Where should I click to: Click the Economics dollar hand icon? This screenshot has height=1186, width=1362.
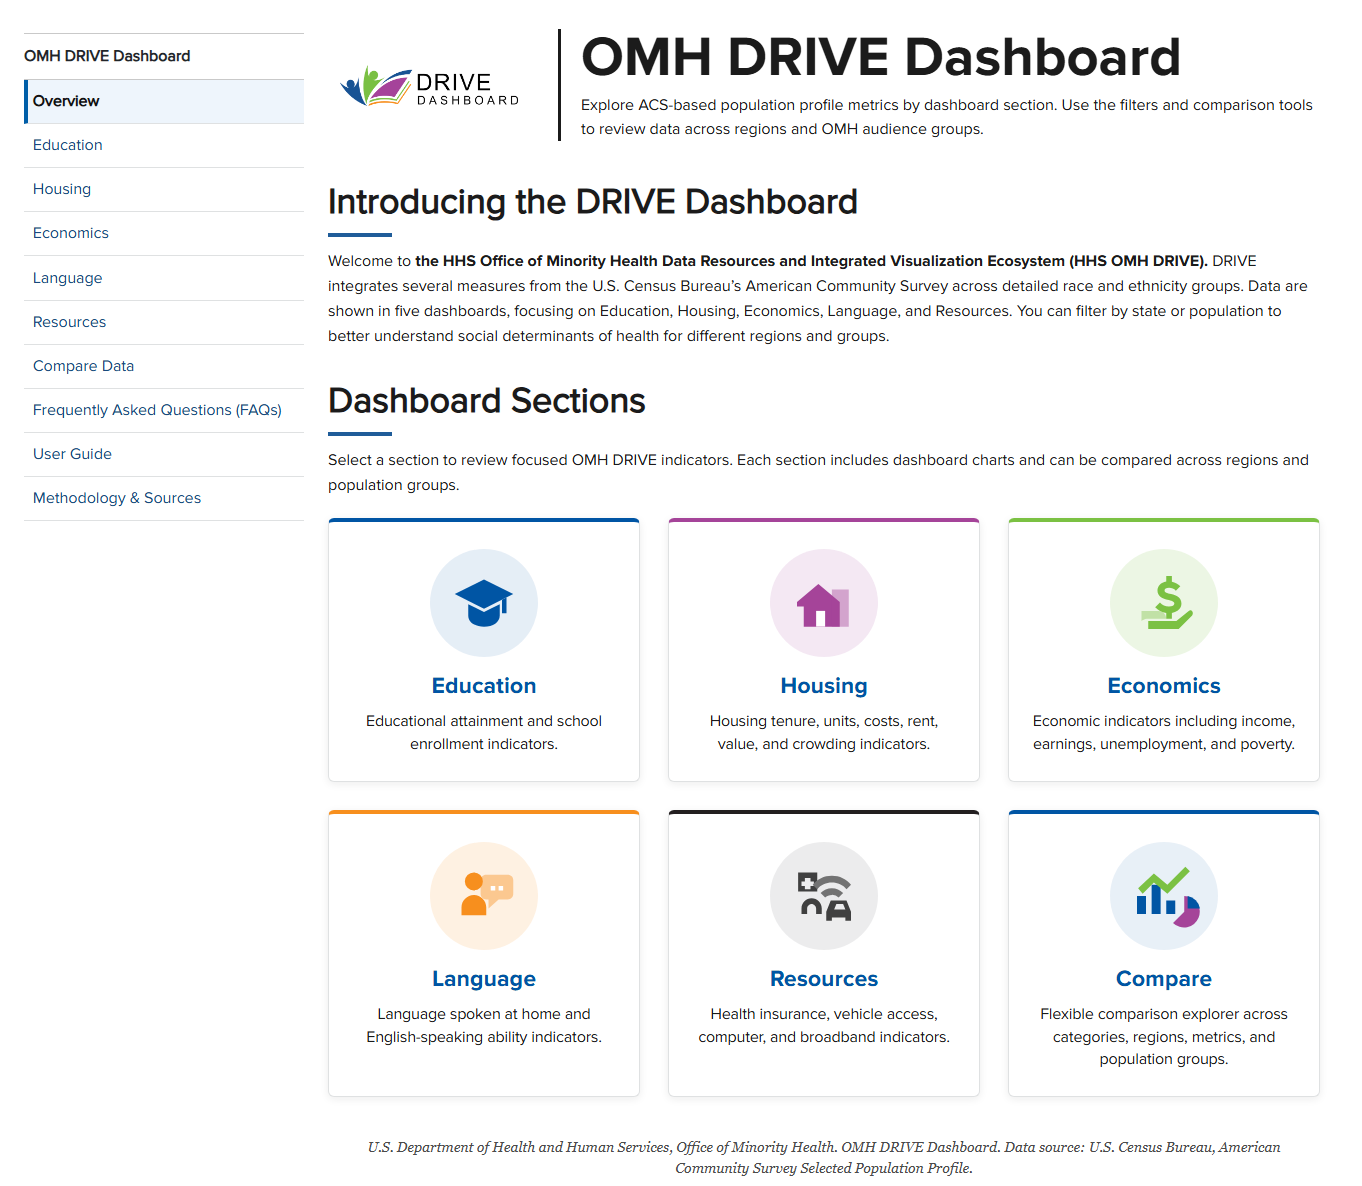1164,603
